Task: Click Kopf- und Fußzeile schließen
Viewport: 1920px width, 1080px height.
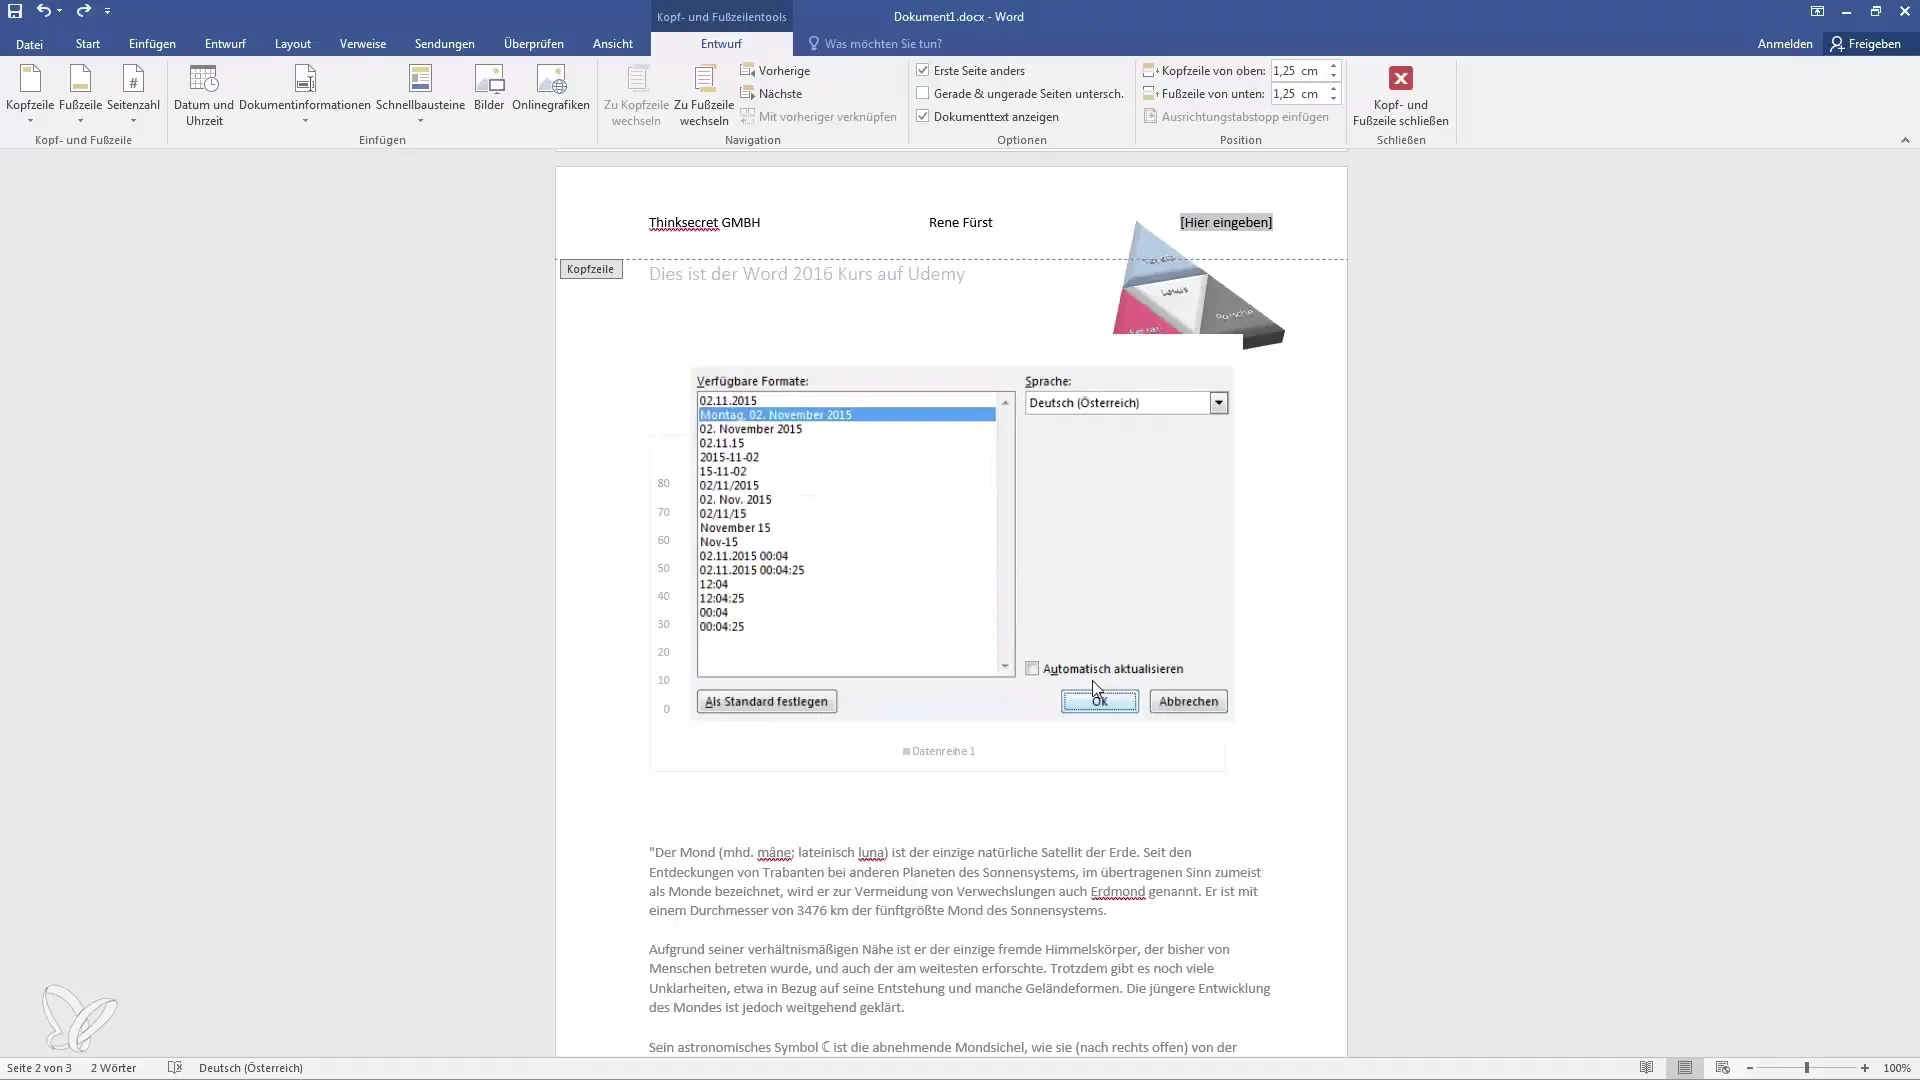Action: point(1400,95)
